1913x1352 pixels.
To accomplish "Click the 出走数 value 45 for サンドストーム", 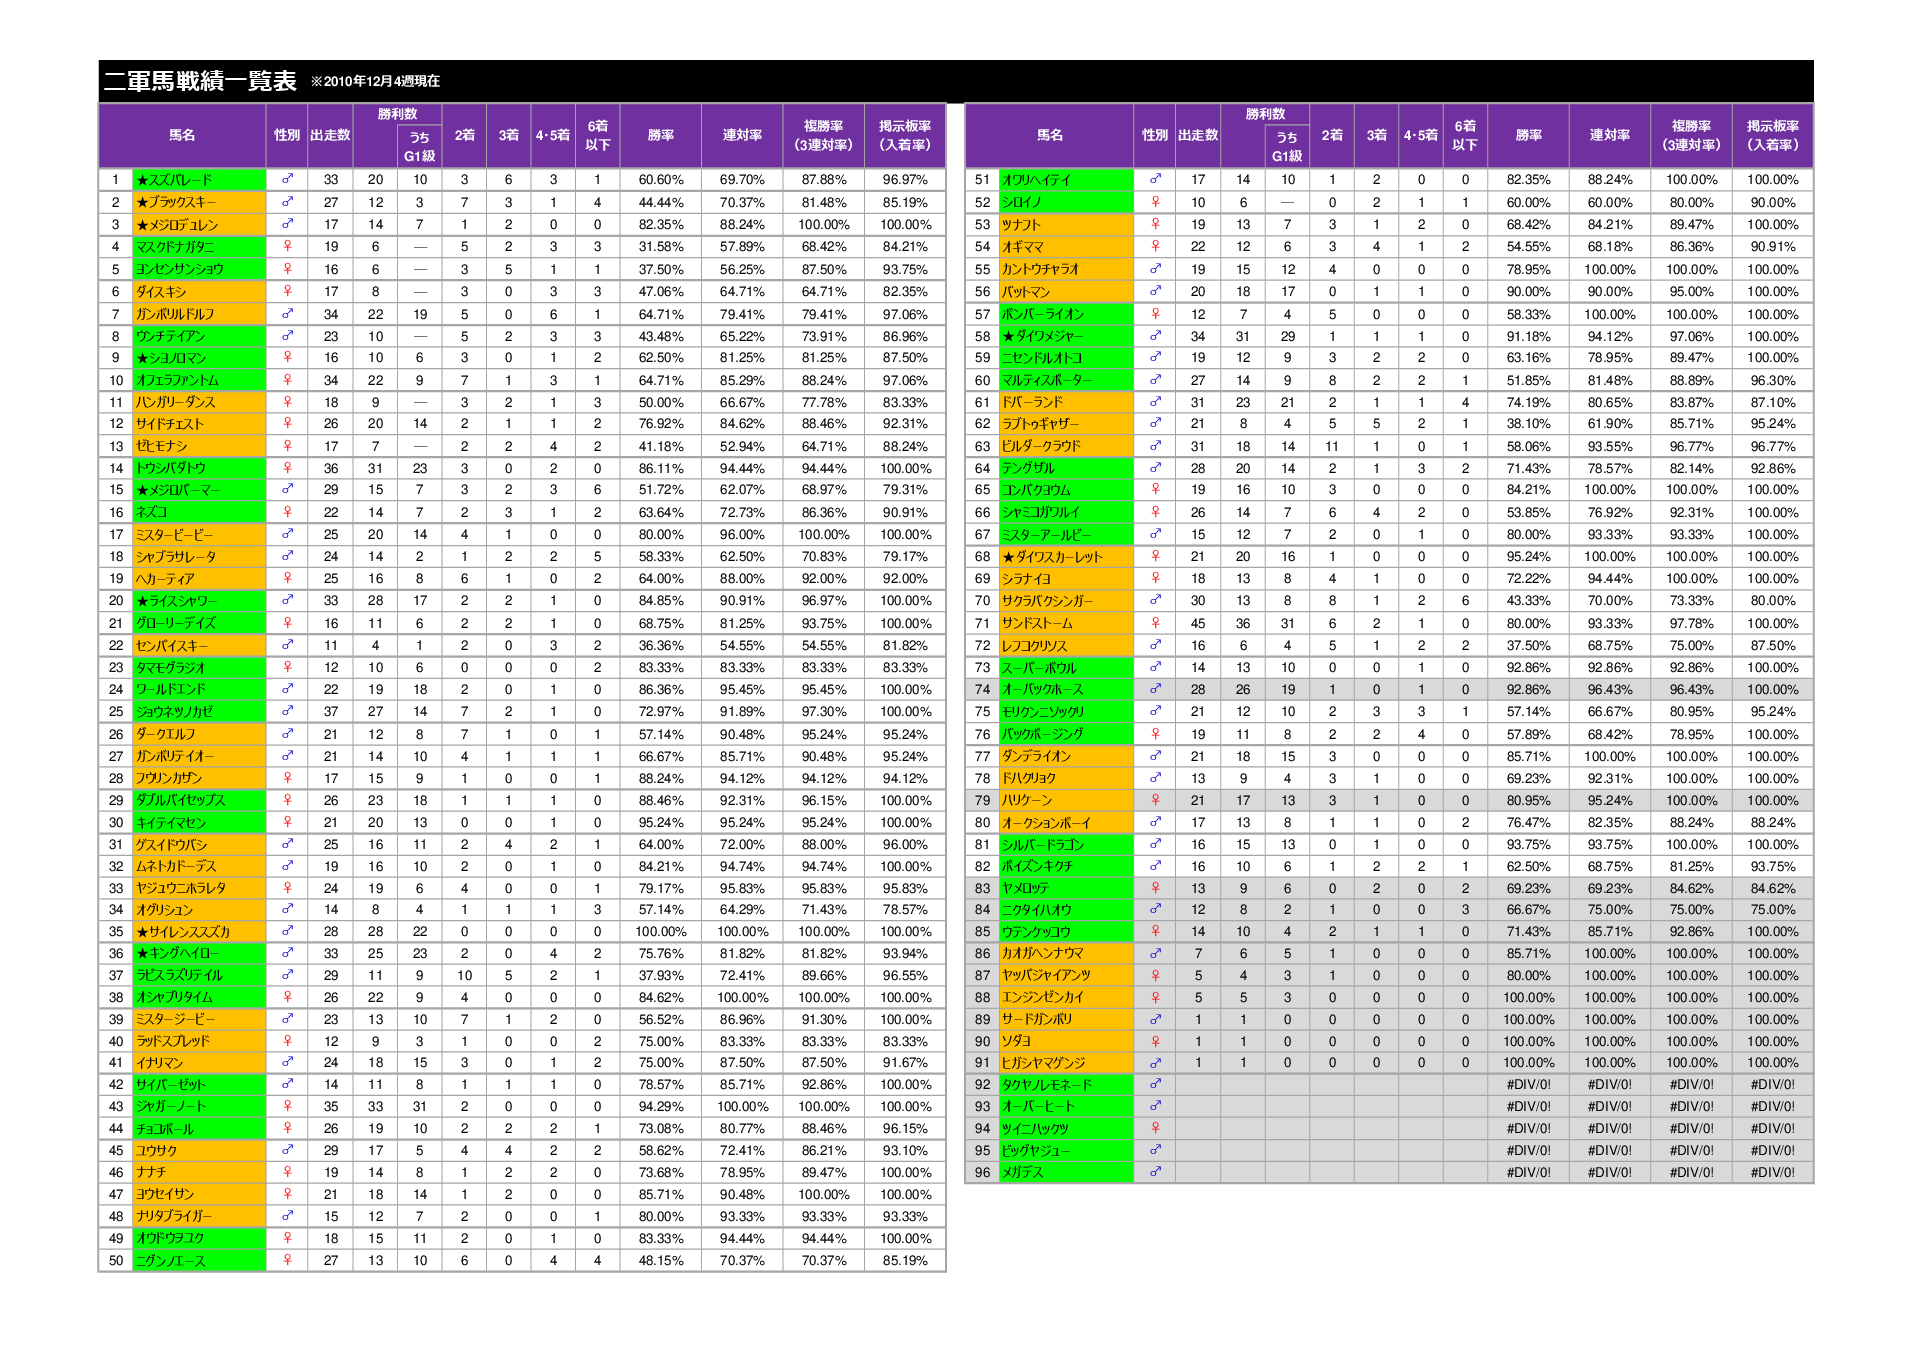I will (1198, 623).
